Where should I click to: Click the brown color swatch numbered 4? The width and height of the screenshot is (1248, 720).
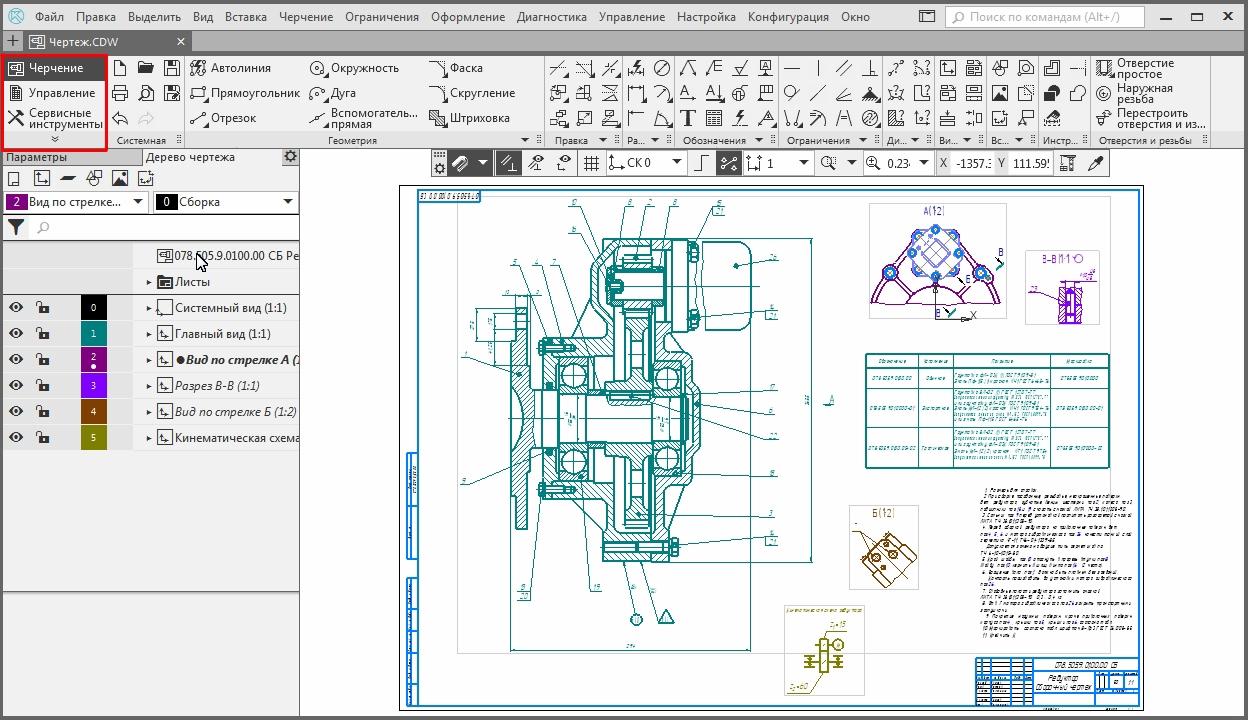tap(93, 412)
